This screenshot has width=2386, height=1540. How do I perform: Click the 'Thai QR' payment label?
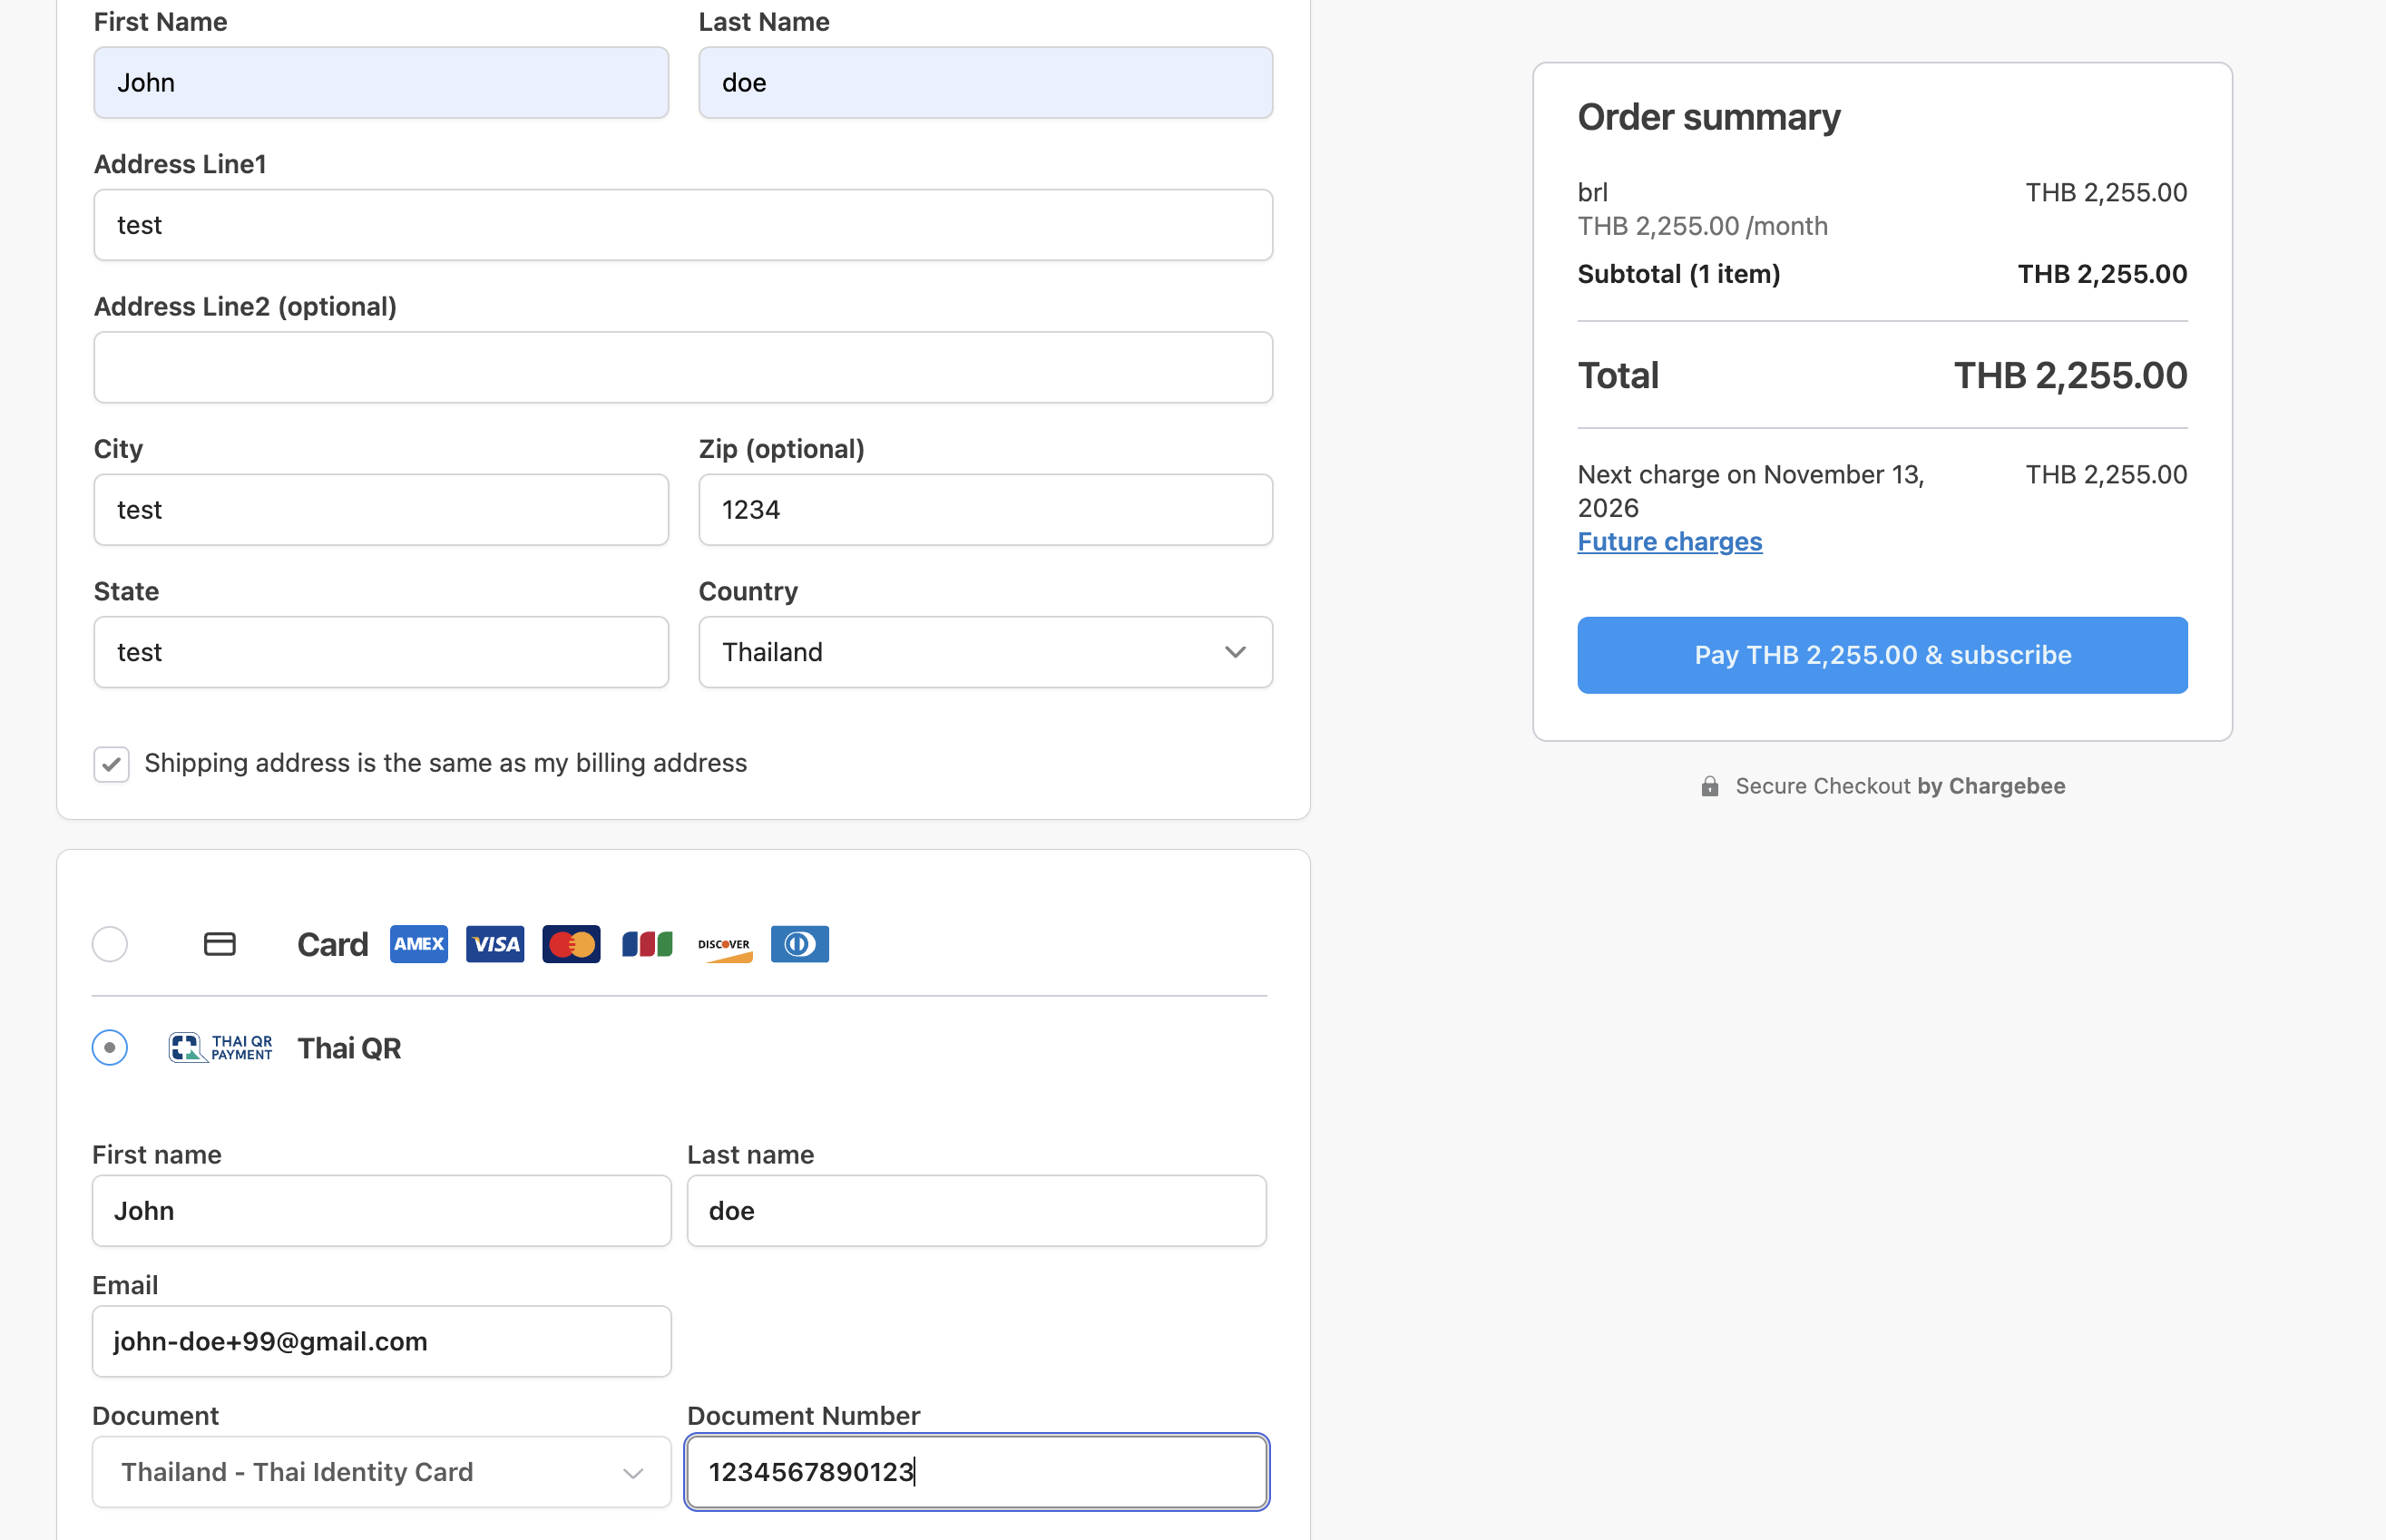click(x=349, y=1047)
